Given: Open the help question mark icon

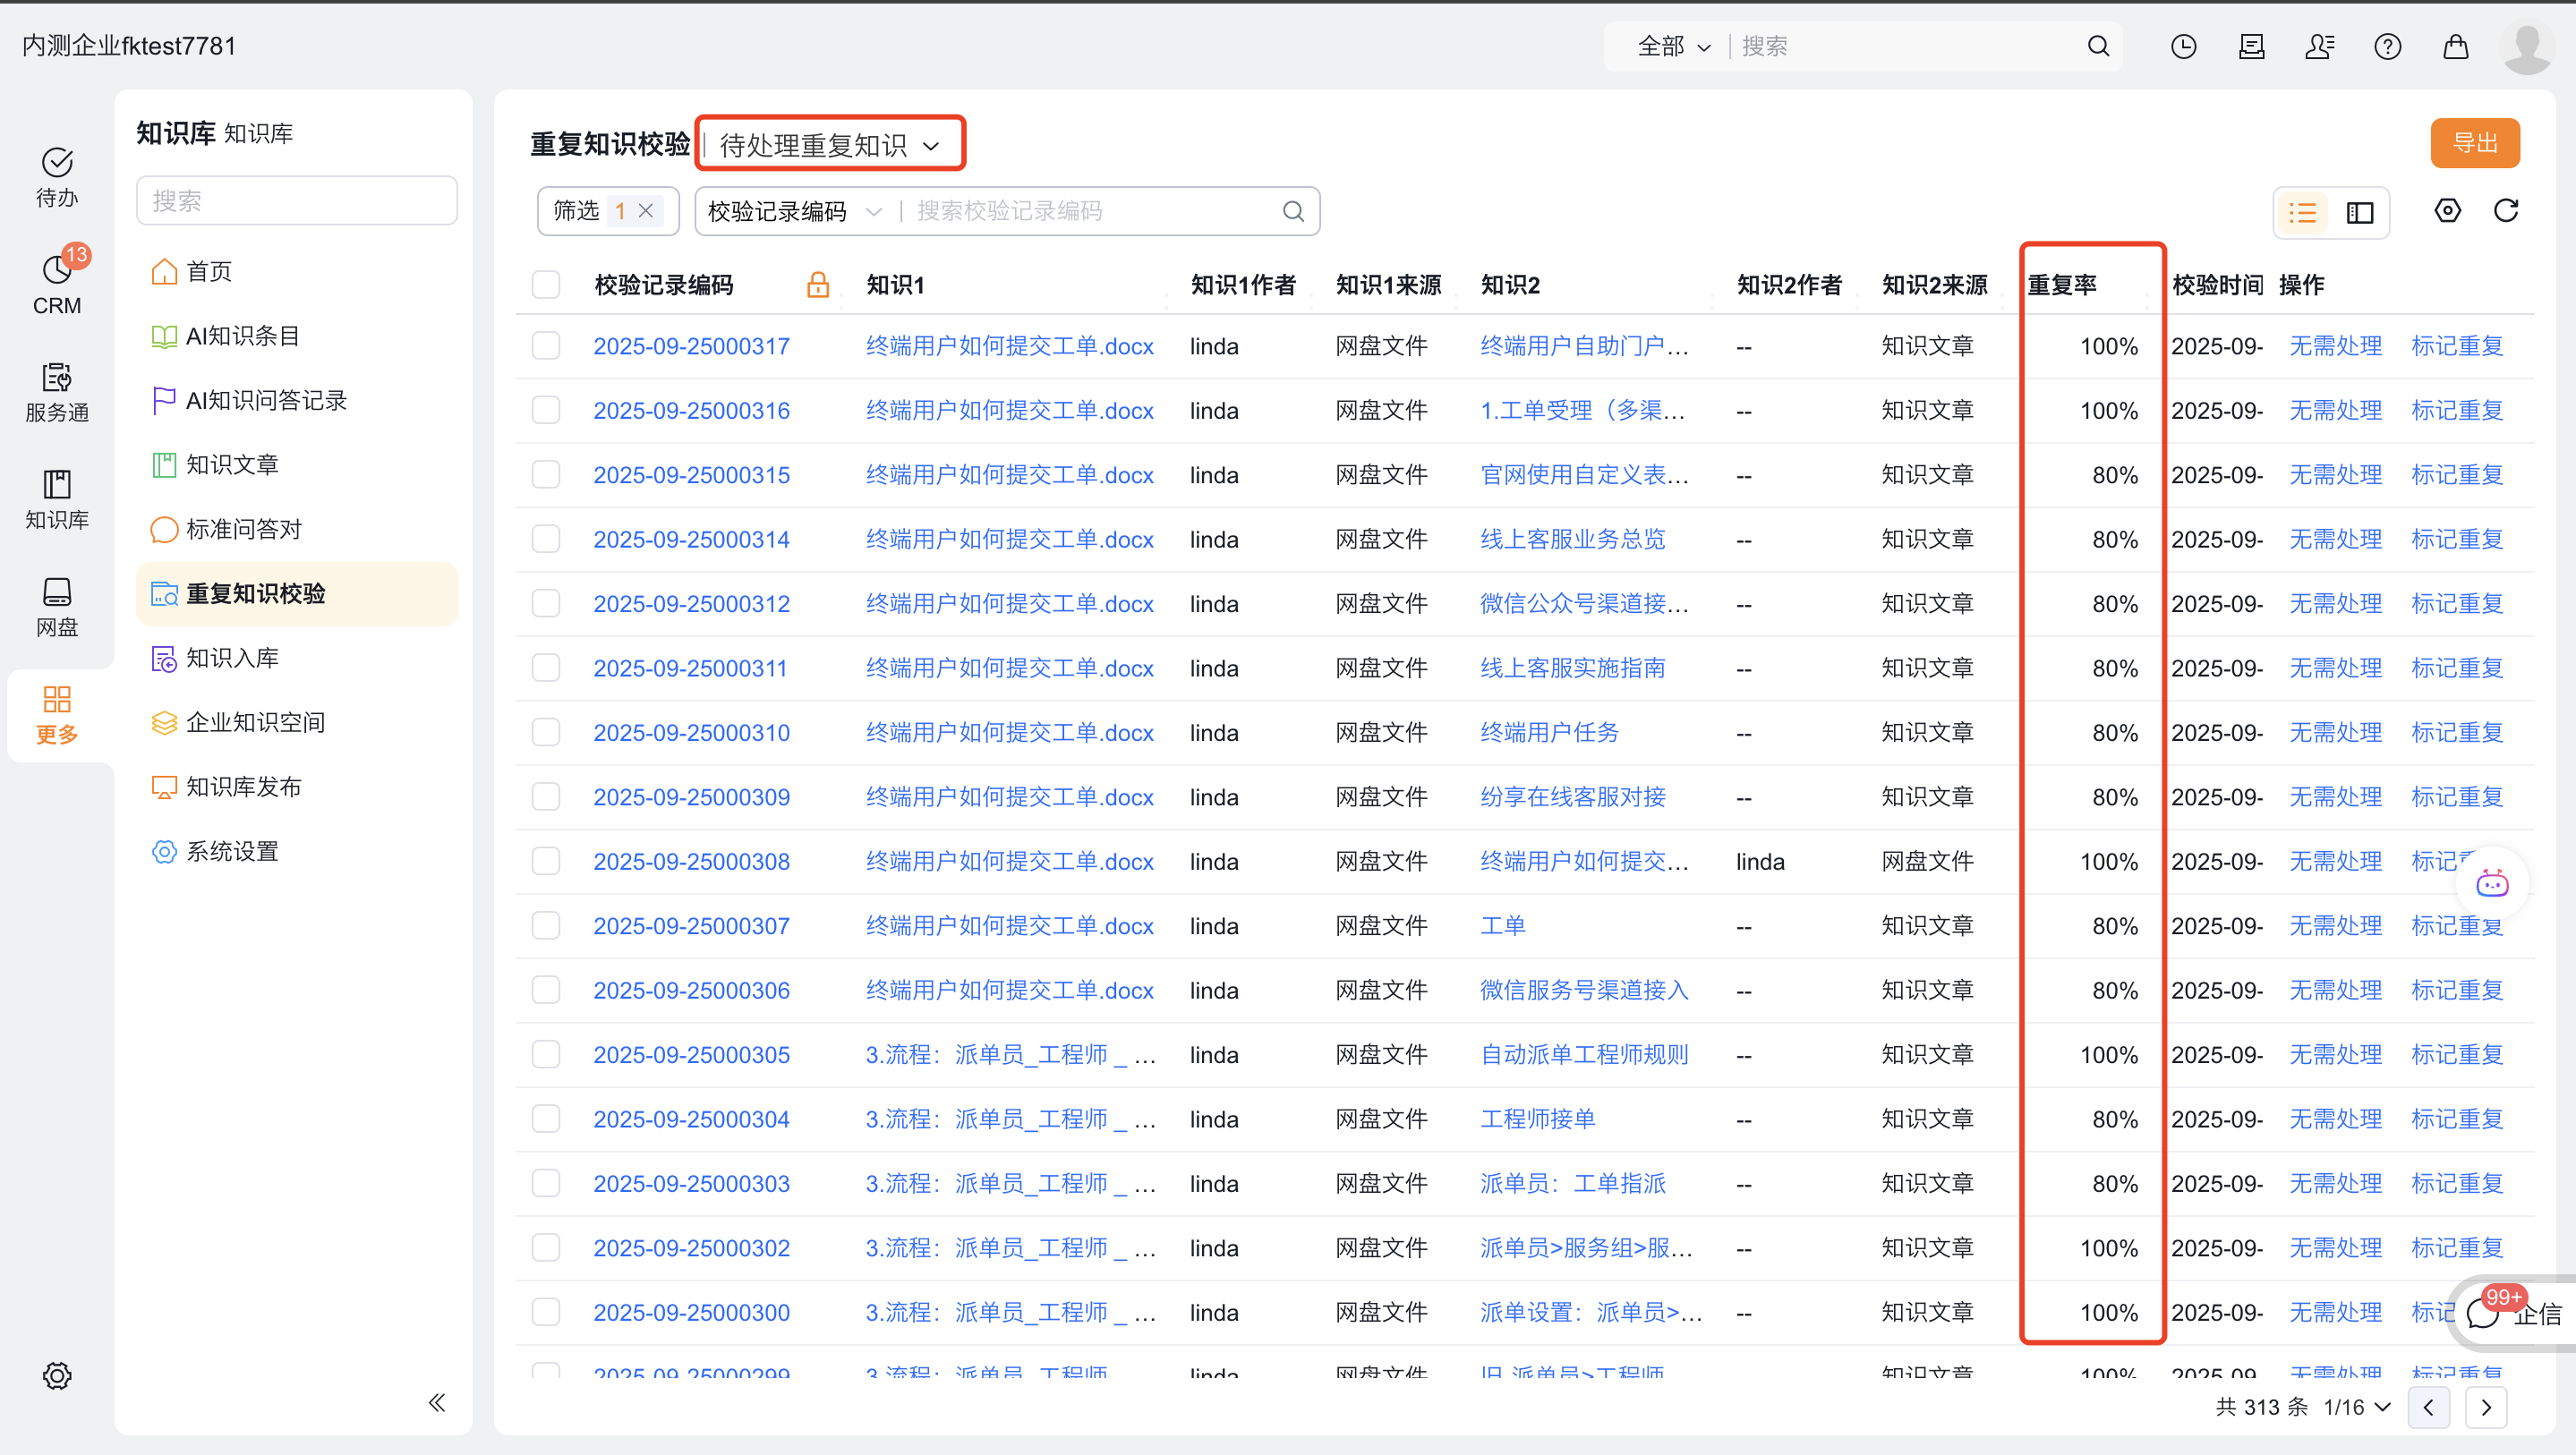Looking at the screenshot, I should (x=2387, y=46).
